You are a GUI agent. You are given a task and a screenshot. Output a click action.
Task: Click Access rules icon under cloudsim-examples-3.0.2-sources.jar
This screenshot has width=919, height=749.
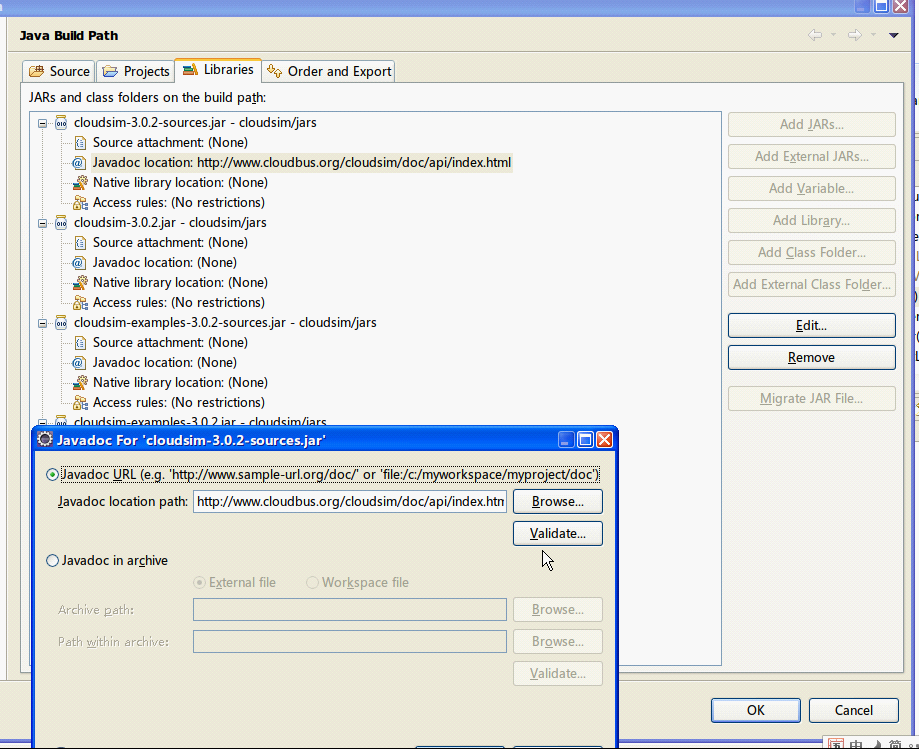[x=80, y=403]
